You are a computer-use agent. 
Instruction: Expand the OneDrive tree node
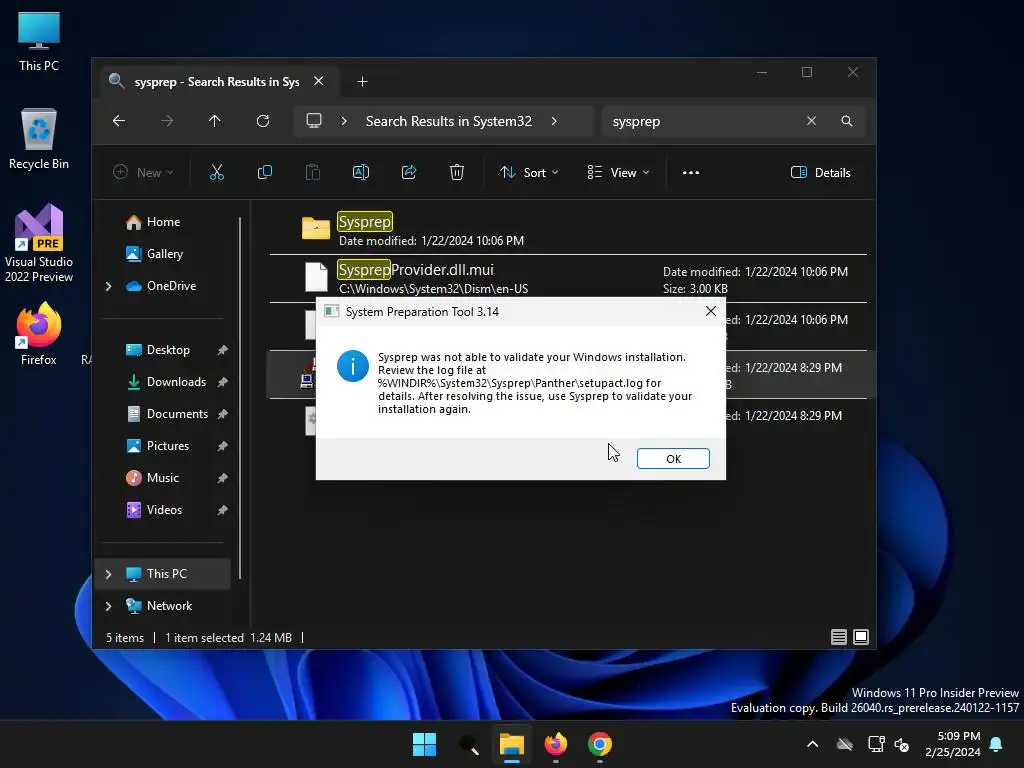tap(108, 286)
